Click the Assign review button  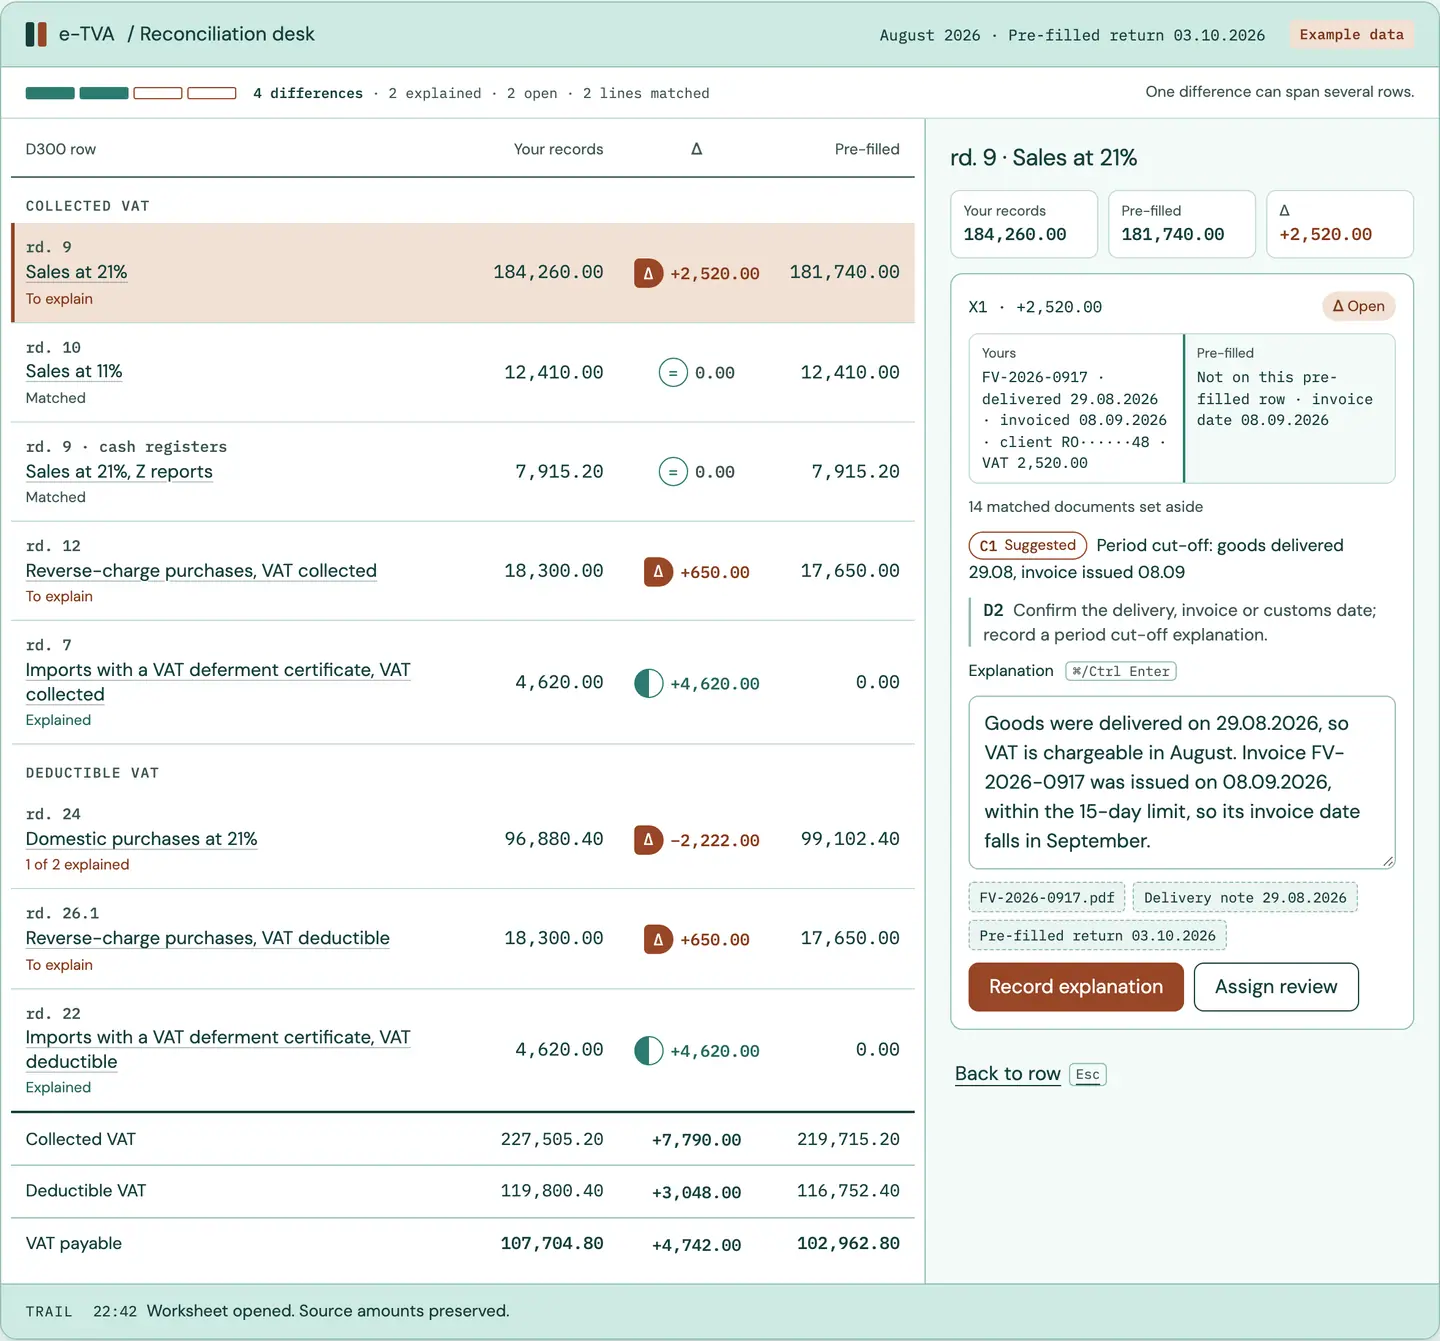pos(1276,987)
